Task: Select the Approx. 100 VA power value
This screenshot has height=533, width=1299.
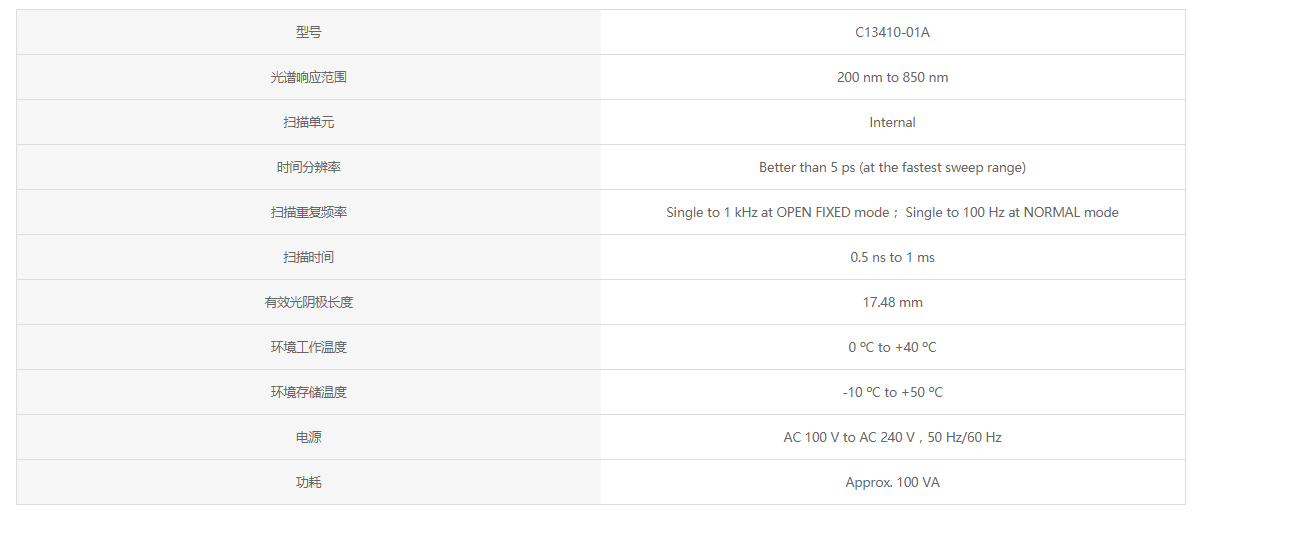Action: (892, 482)
